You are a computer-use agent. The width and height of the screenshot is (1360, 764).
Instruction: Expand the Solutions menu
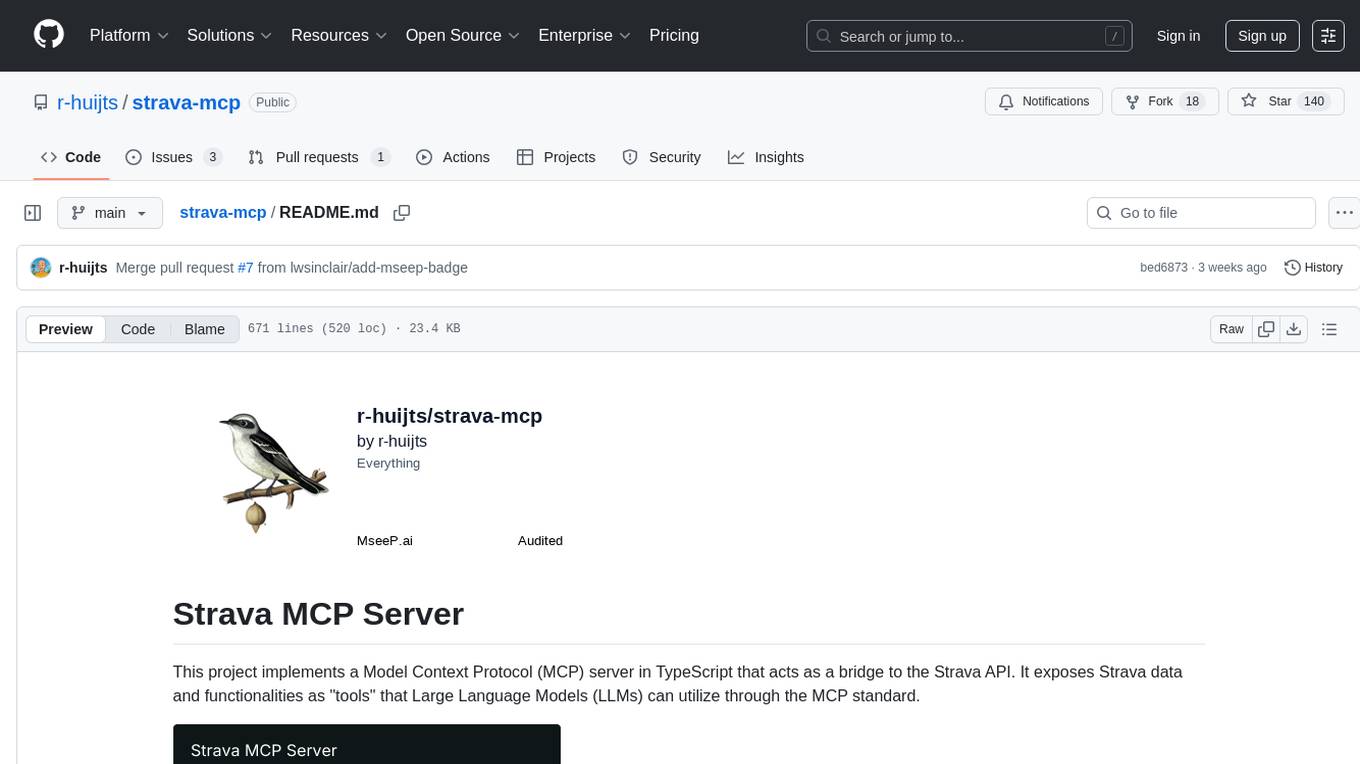pyautogui.click(x=229, y=35)
